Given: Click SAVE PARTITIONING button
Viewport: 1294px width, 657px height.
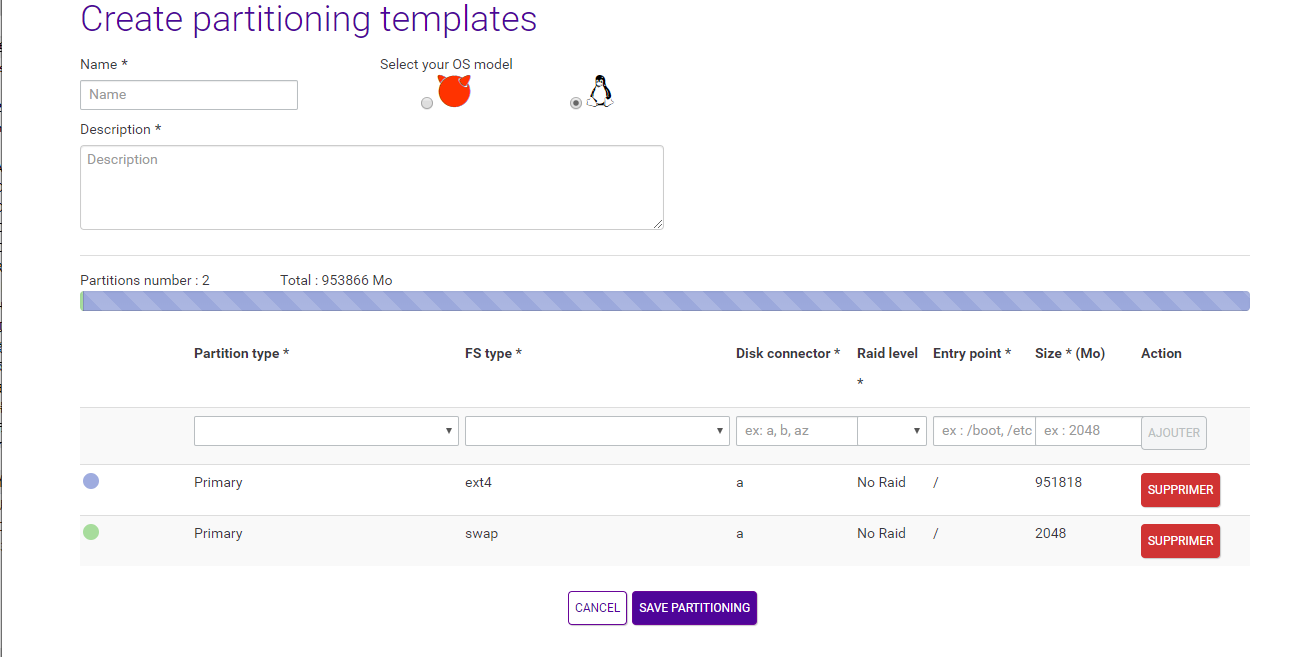Looking at the screenshot, I should 694,608.
